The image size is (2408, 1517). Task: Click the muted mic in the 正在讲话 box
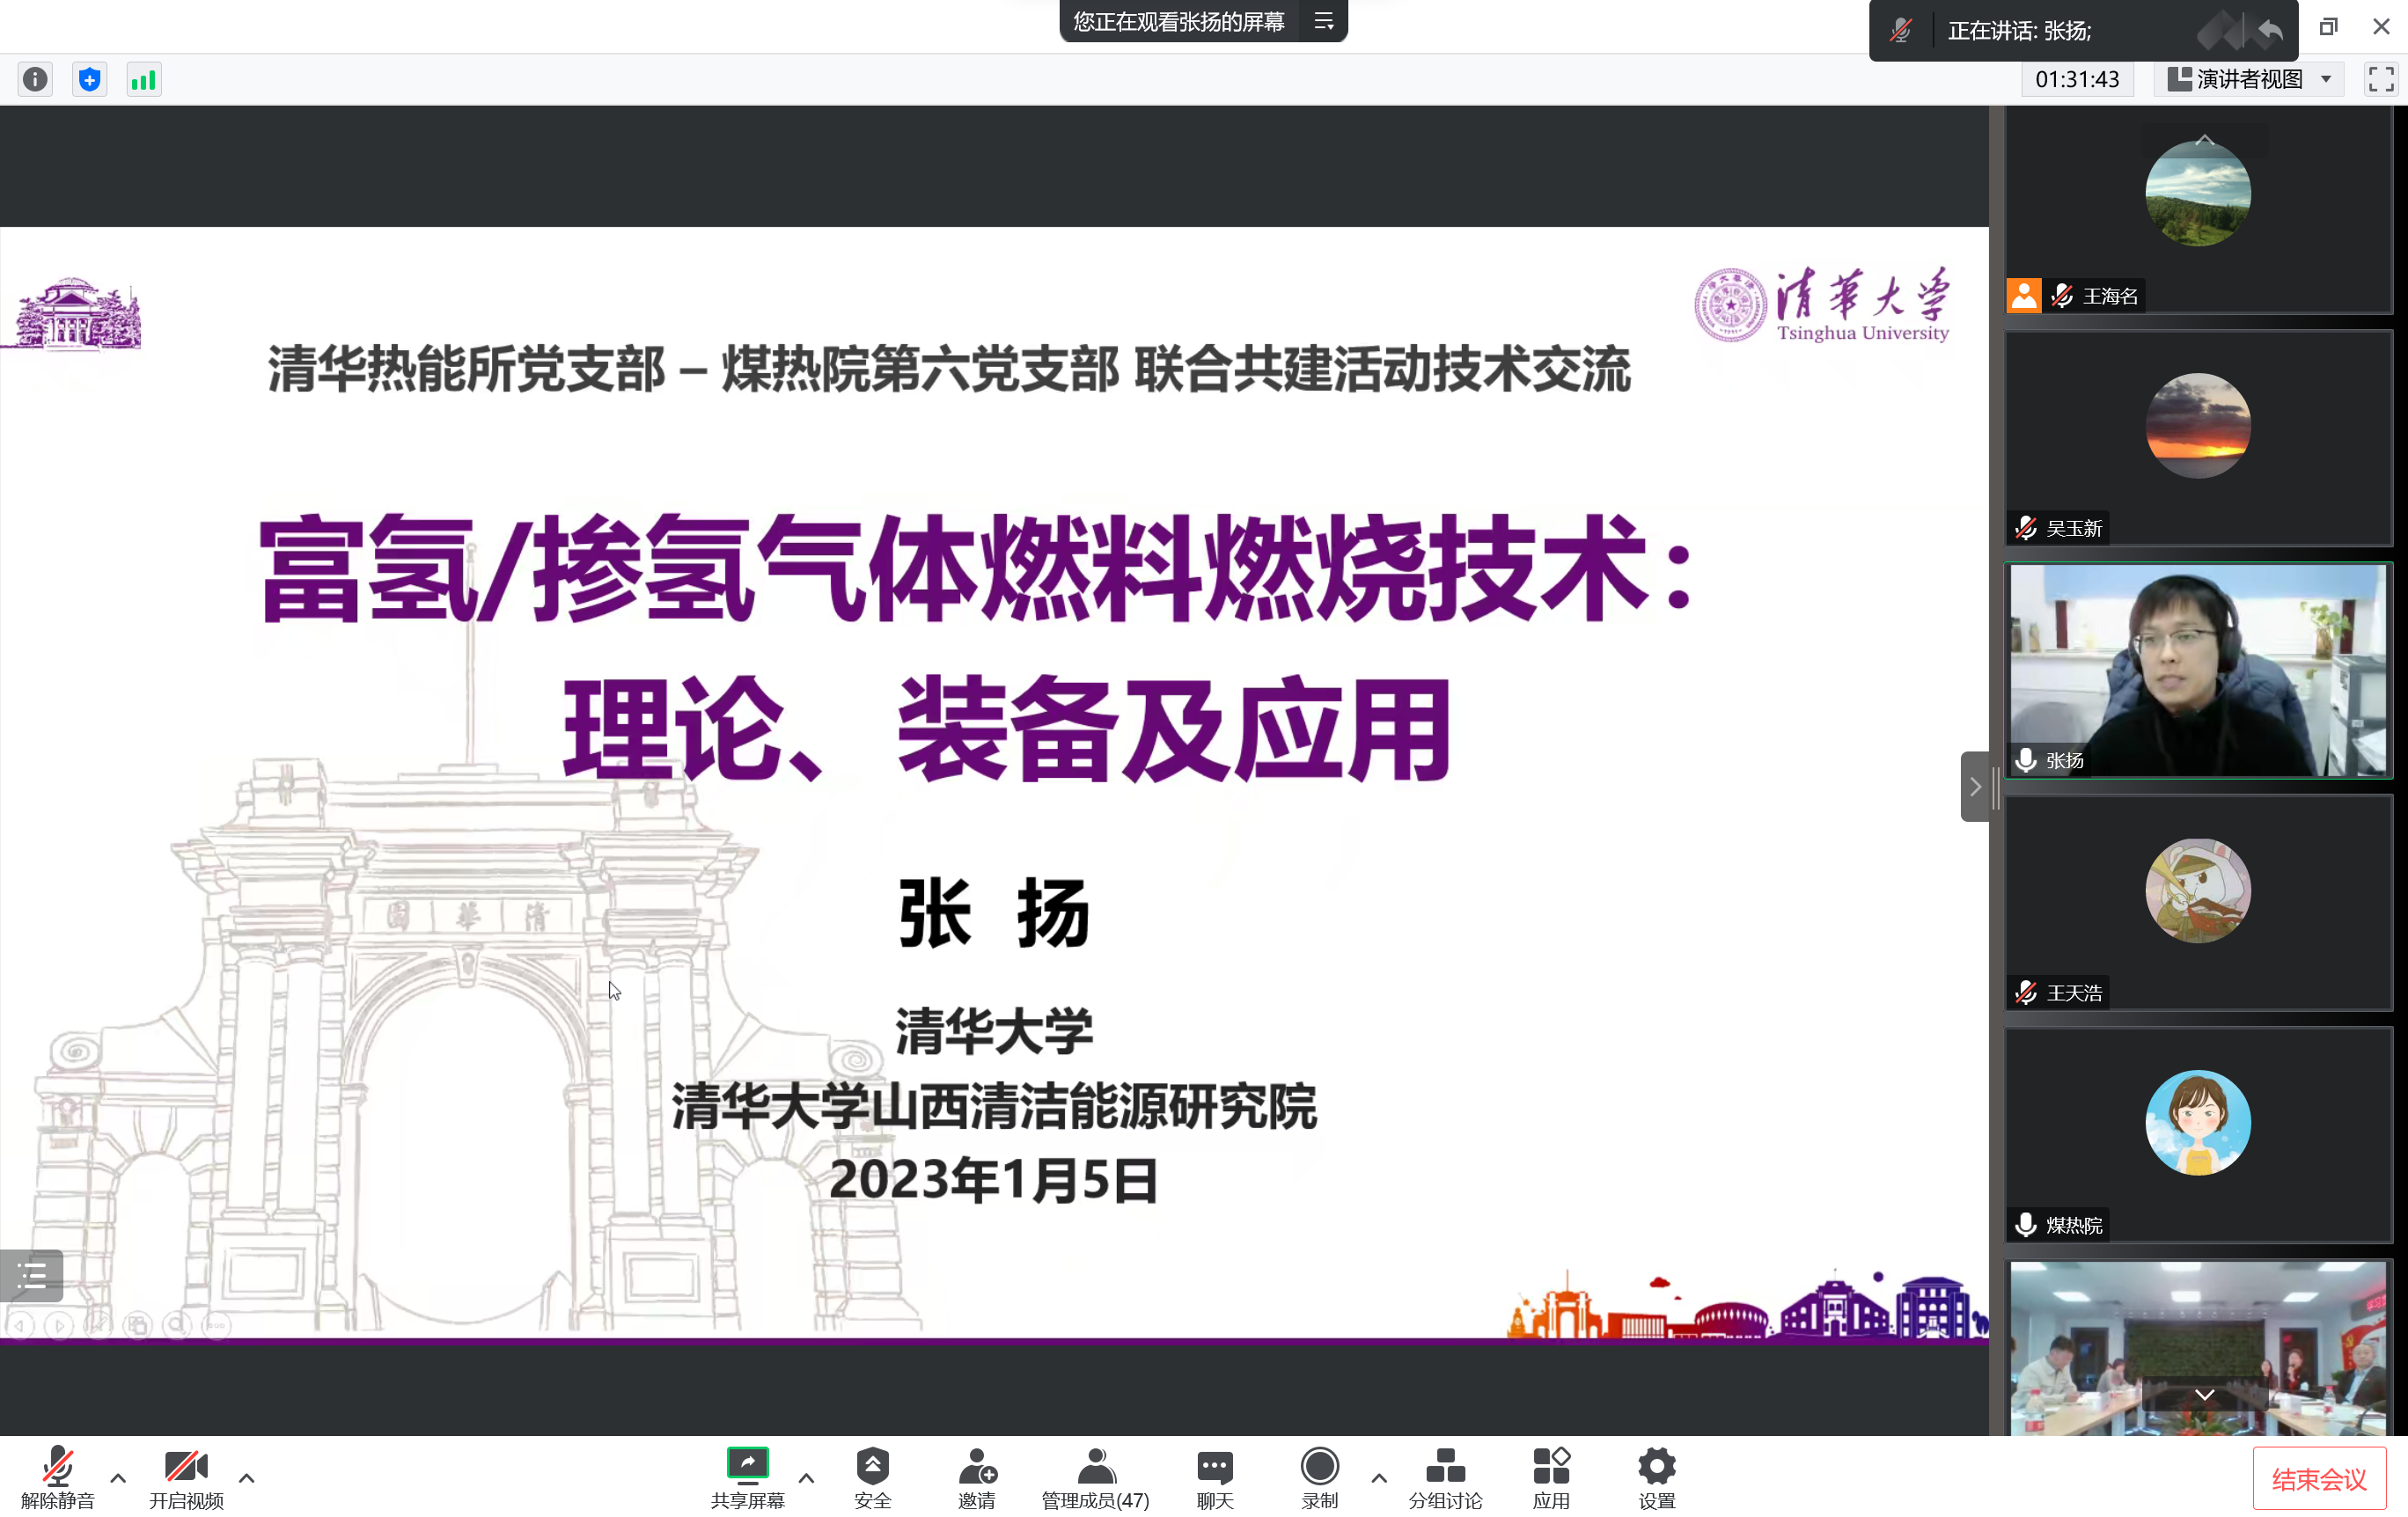[1901, 30]
